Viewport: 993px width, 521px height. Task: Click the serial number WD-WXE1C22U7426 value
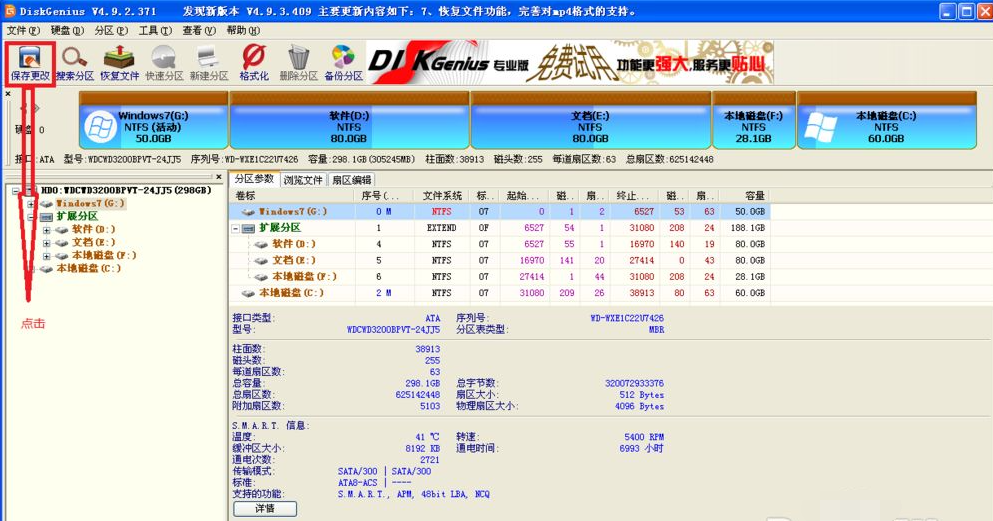[627, 318]
